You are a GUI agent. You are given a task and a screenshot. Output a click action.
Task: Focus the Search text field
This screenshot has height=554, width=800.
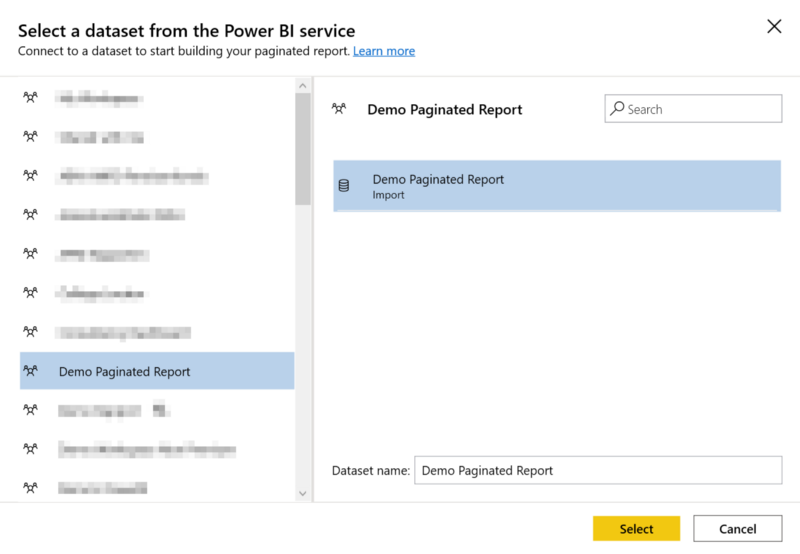tap(702, 109)
